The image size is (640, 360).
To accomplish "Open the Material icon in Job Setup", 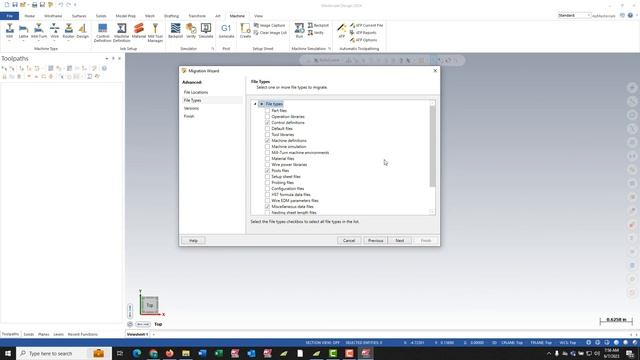I will [x=139, y=31].
